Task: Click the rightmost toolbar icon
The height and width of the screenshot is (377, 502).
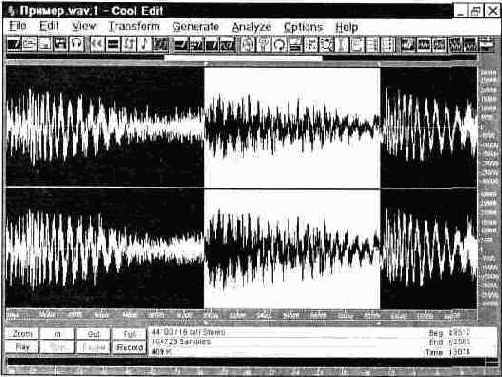Action: [x=487, y=44]
